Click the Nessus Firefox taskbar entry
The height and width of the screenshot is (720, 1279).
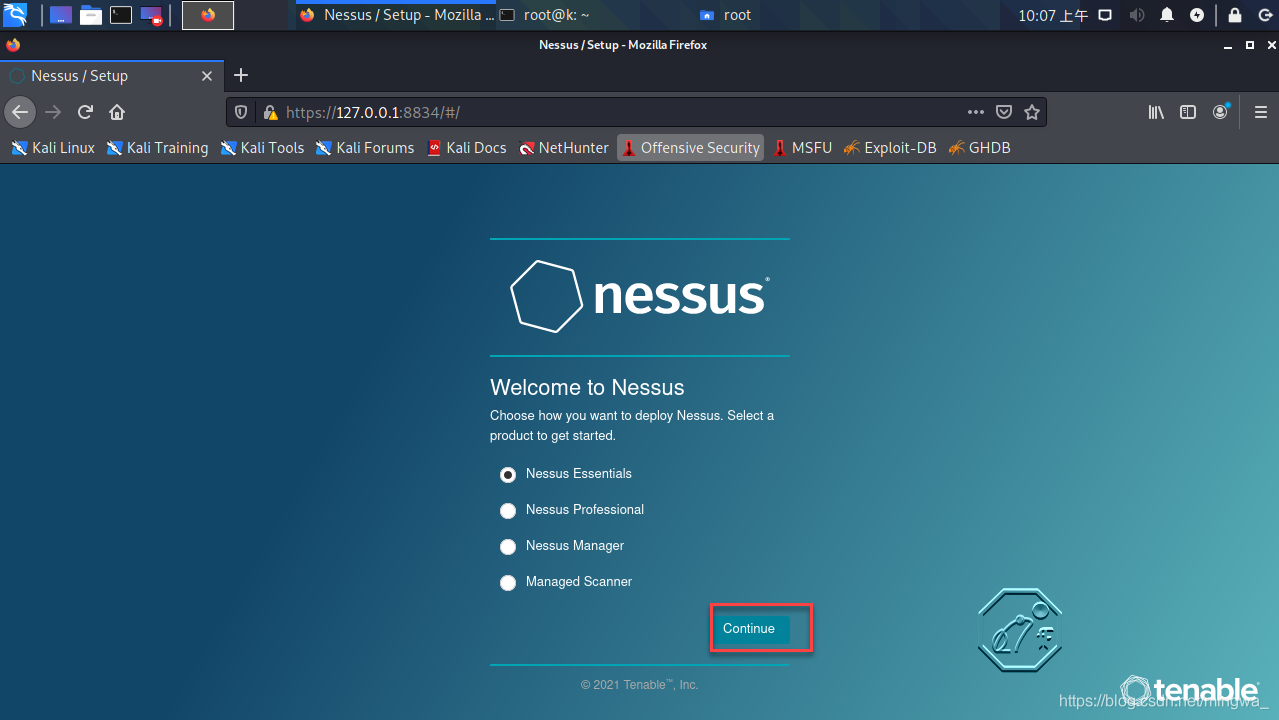pos(395,15)
